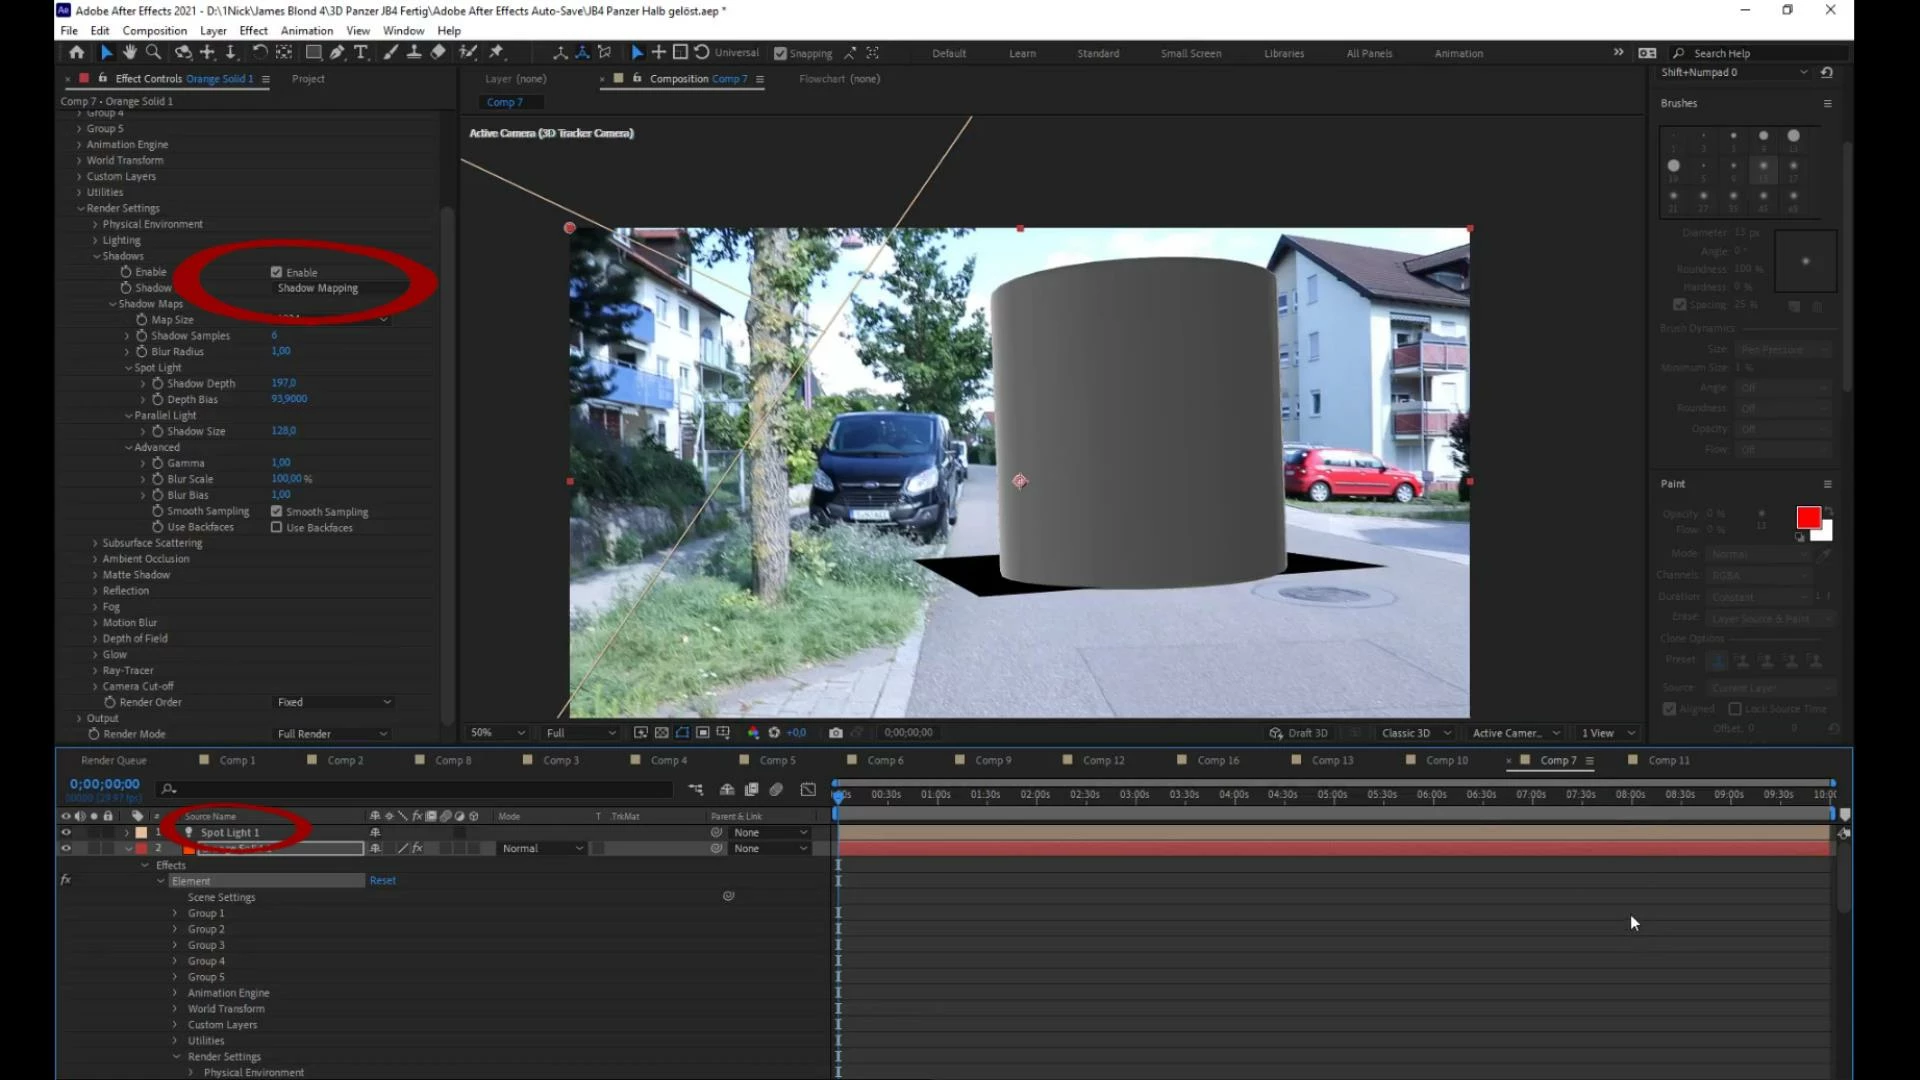Pick the Eraser tool
Image resolution: width=1920 pixels, height=1080 pixels.
(438, 52)
